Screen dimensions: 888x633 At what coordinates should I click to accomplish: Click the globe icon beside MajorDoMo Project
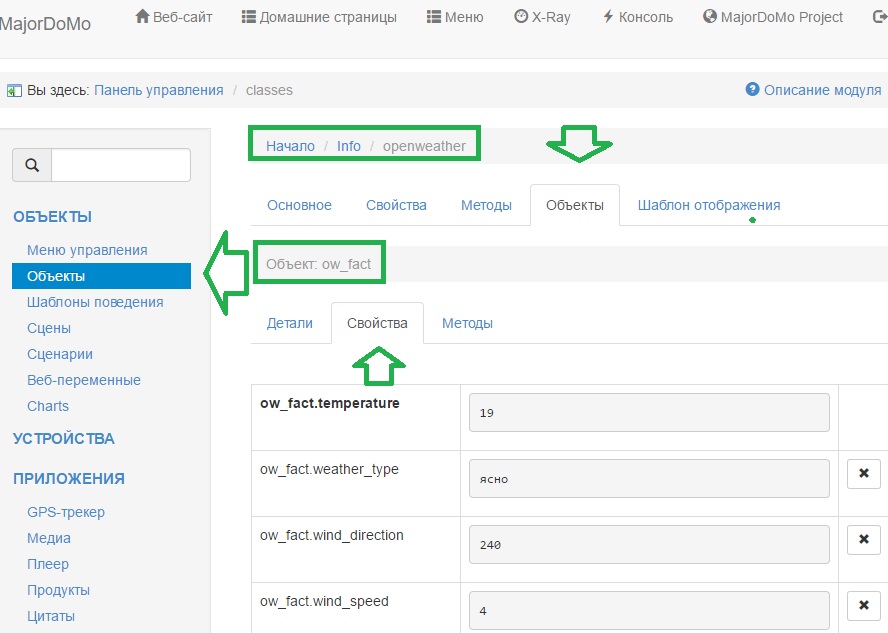710,16
